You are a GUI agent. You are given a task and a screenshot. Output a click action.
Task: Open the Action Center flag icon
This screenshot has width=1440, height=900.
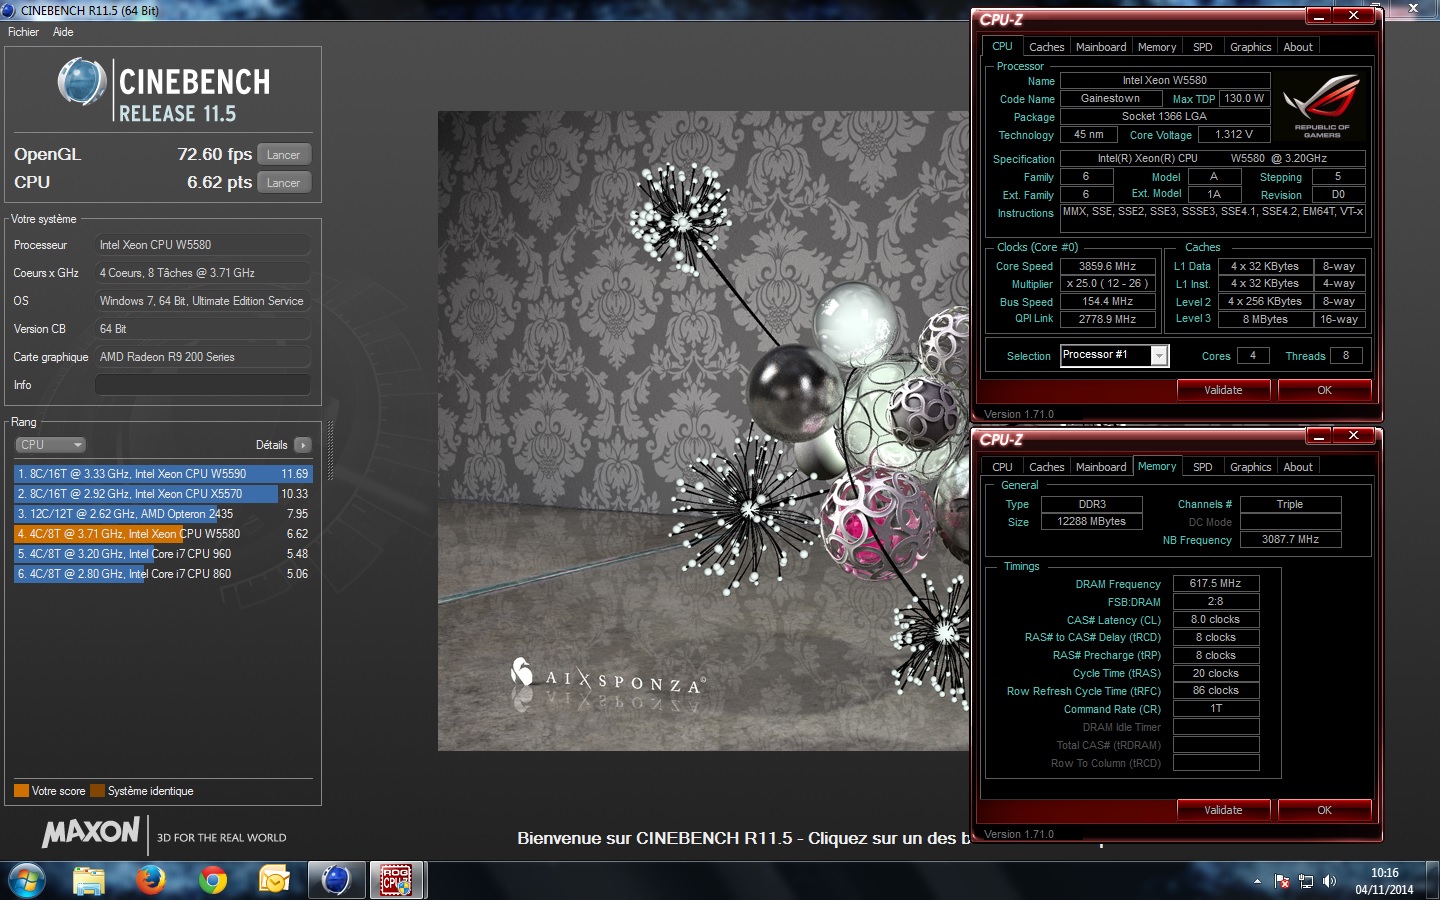click(1282, 881)
